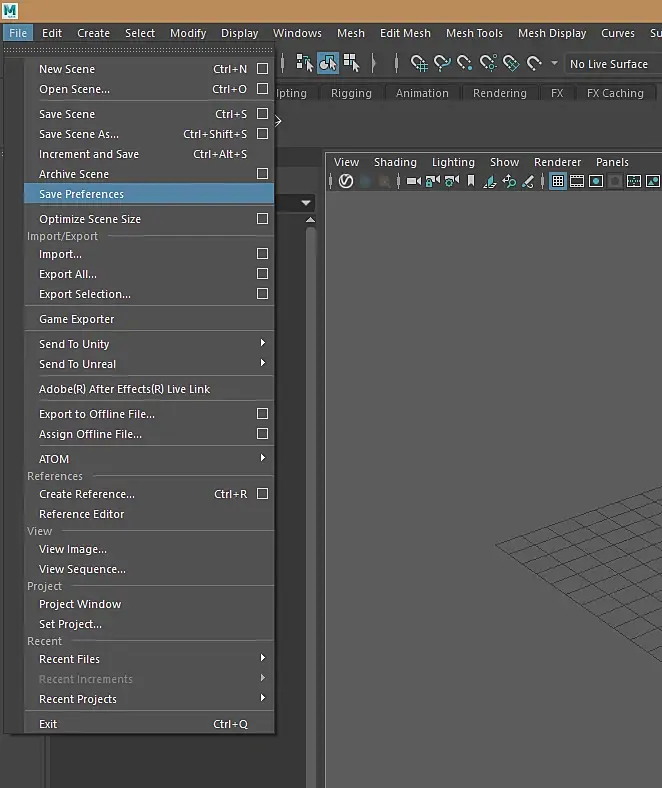The height and width of the screenshot is (788, 662).
Task: Open the New Scene option box
Action: point(262,69)
